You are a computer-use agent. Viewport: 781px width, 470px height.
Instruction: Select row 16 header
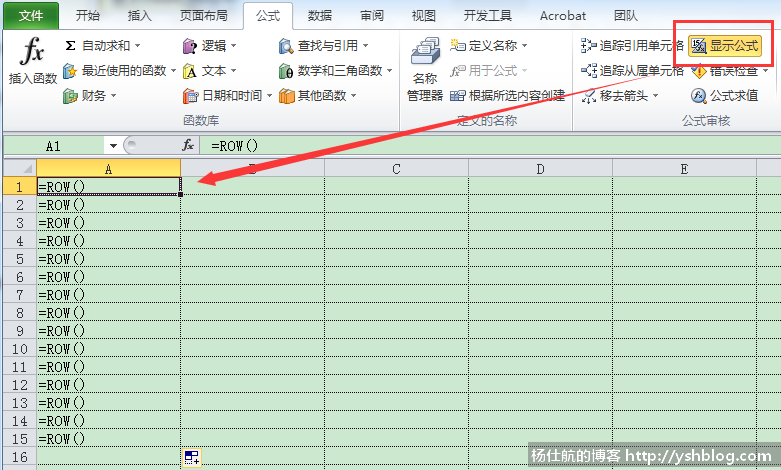[20, 457]
